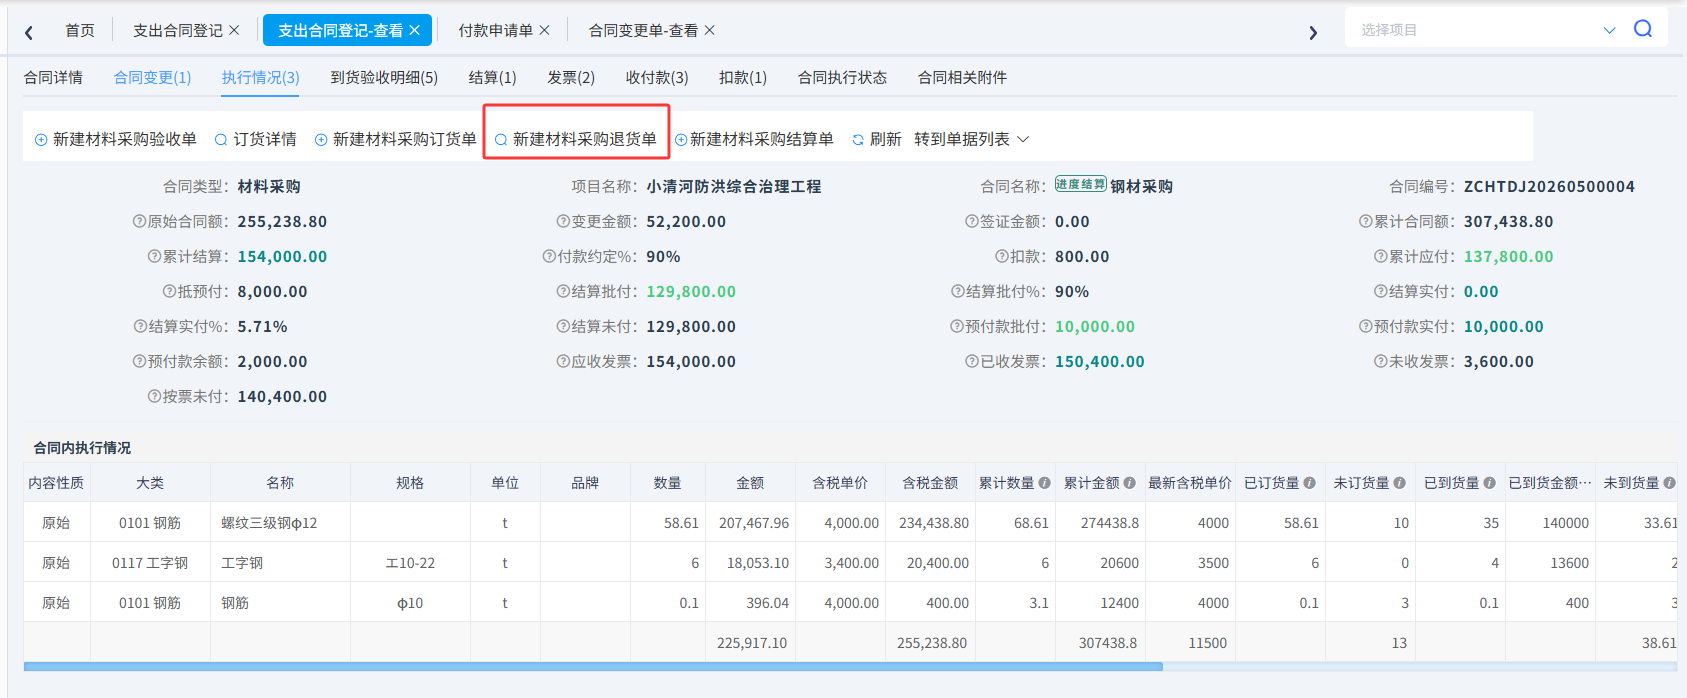The width and height of the screenshot is (1687, 698).
Task: Click the help icon beside 累计合同额
Action: click(1366, 221)
